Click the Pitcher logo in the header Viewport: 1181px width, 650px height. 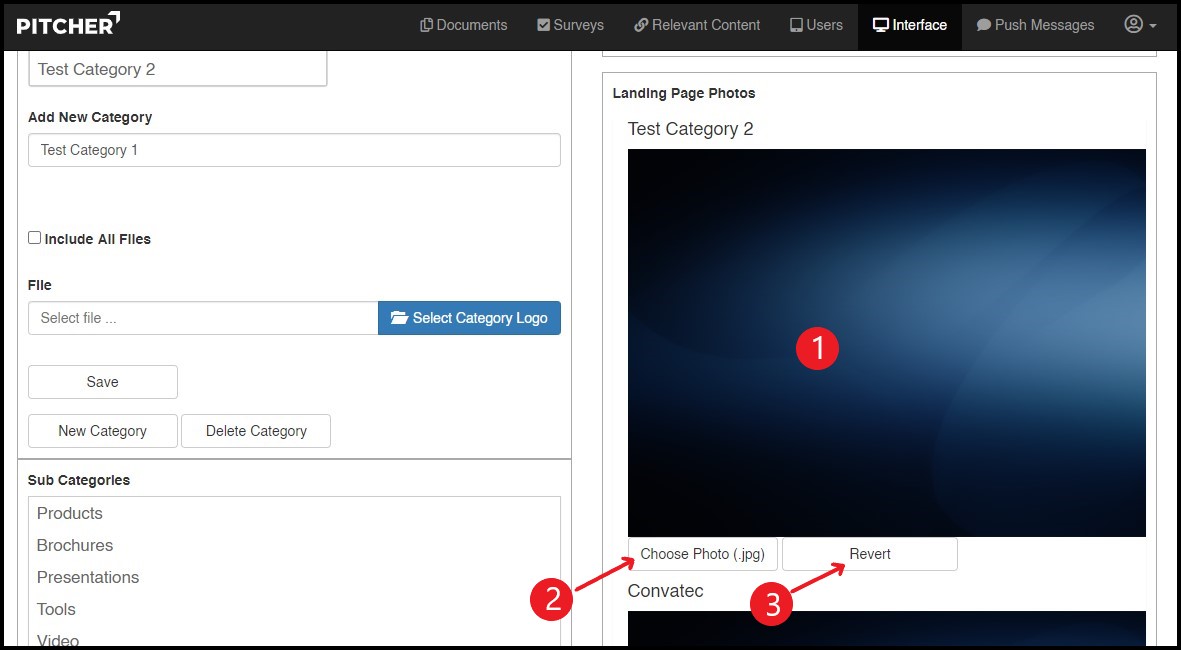pos(68,24)
